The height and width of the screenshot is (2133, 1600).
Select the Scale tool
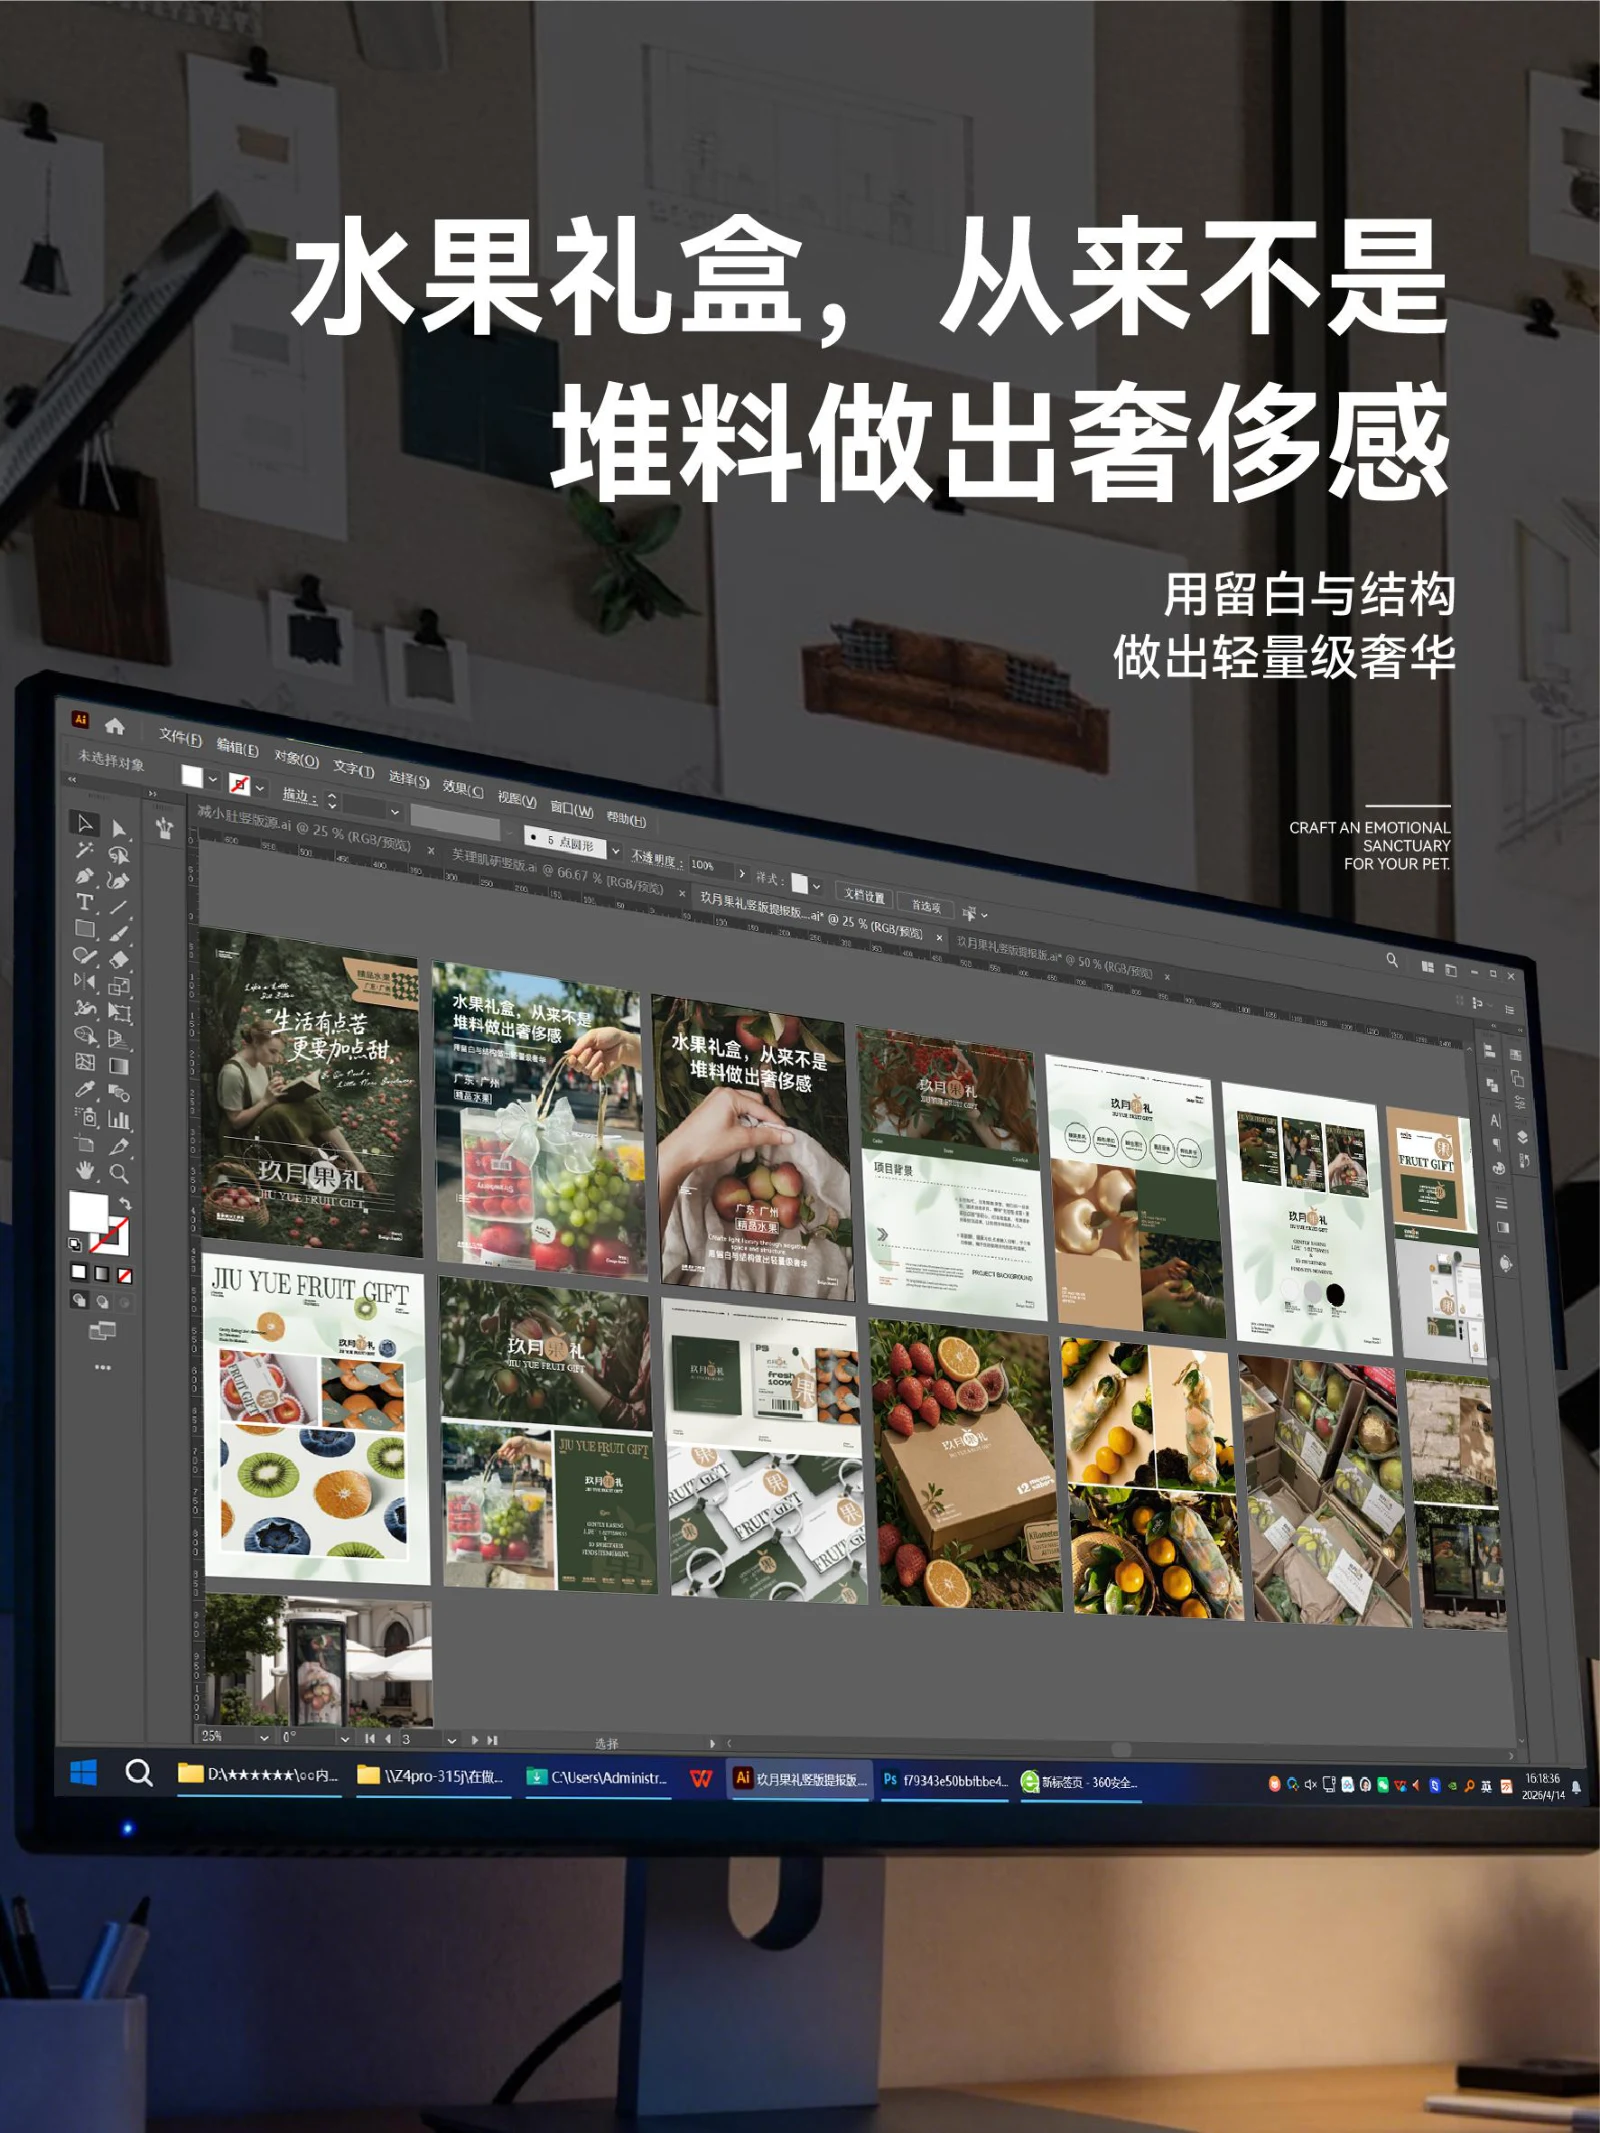119,986
